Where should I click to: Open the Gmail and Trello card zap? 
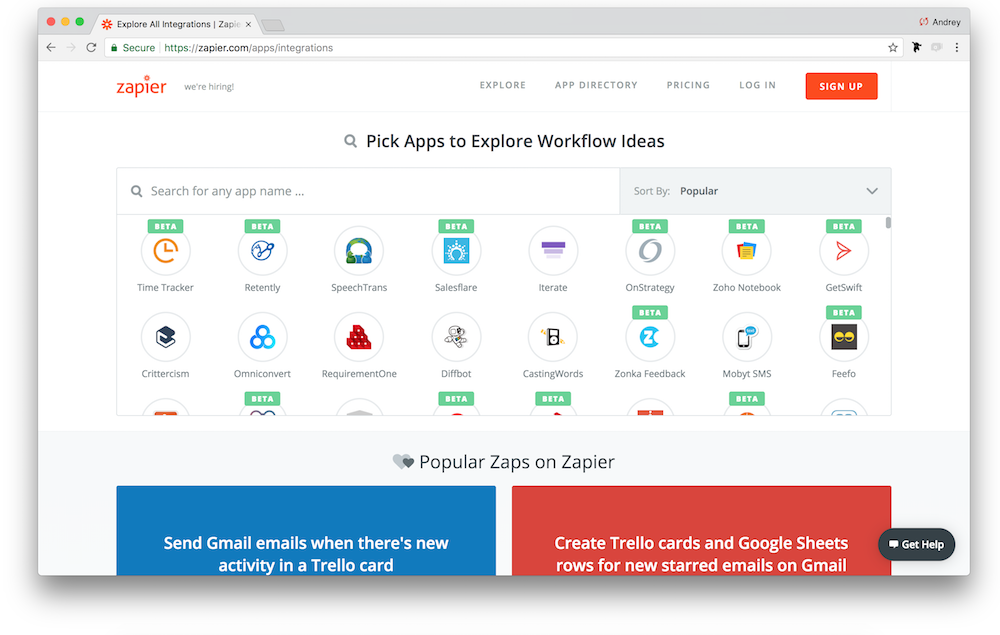pos(306,531)
